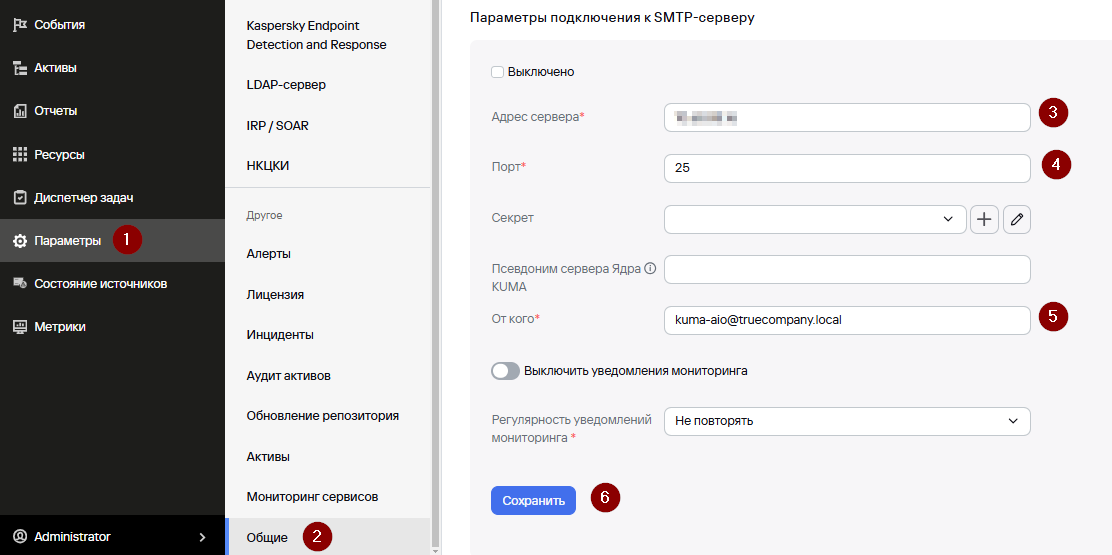
Task: Click the Ресурсы grid icon
Action: (x=20, y=155)
